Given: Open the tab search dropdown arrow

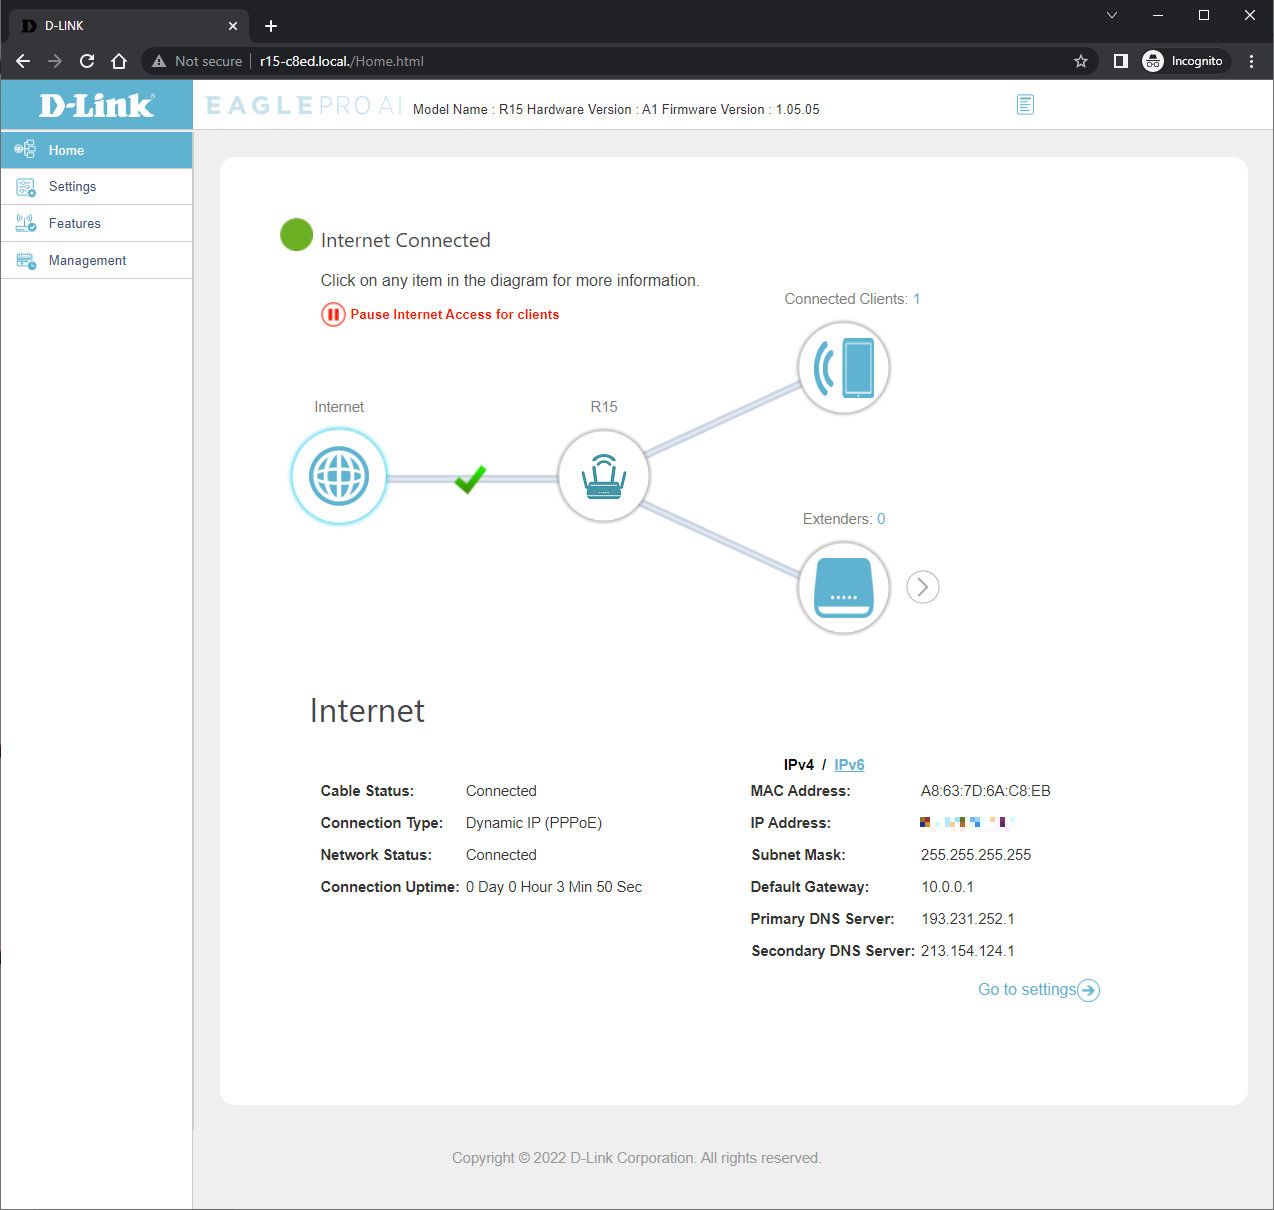Looking at the screenshot, I should pos(1112,15).
